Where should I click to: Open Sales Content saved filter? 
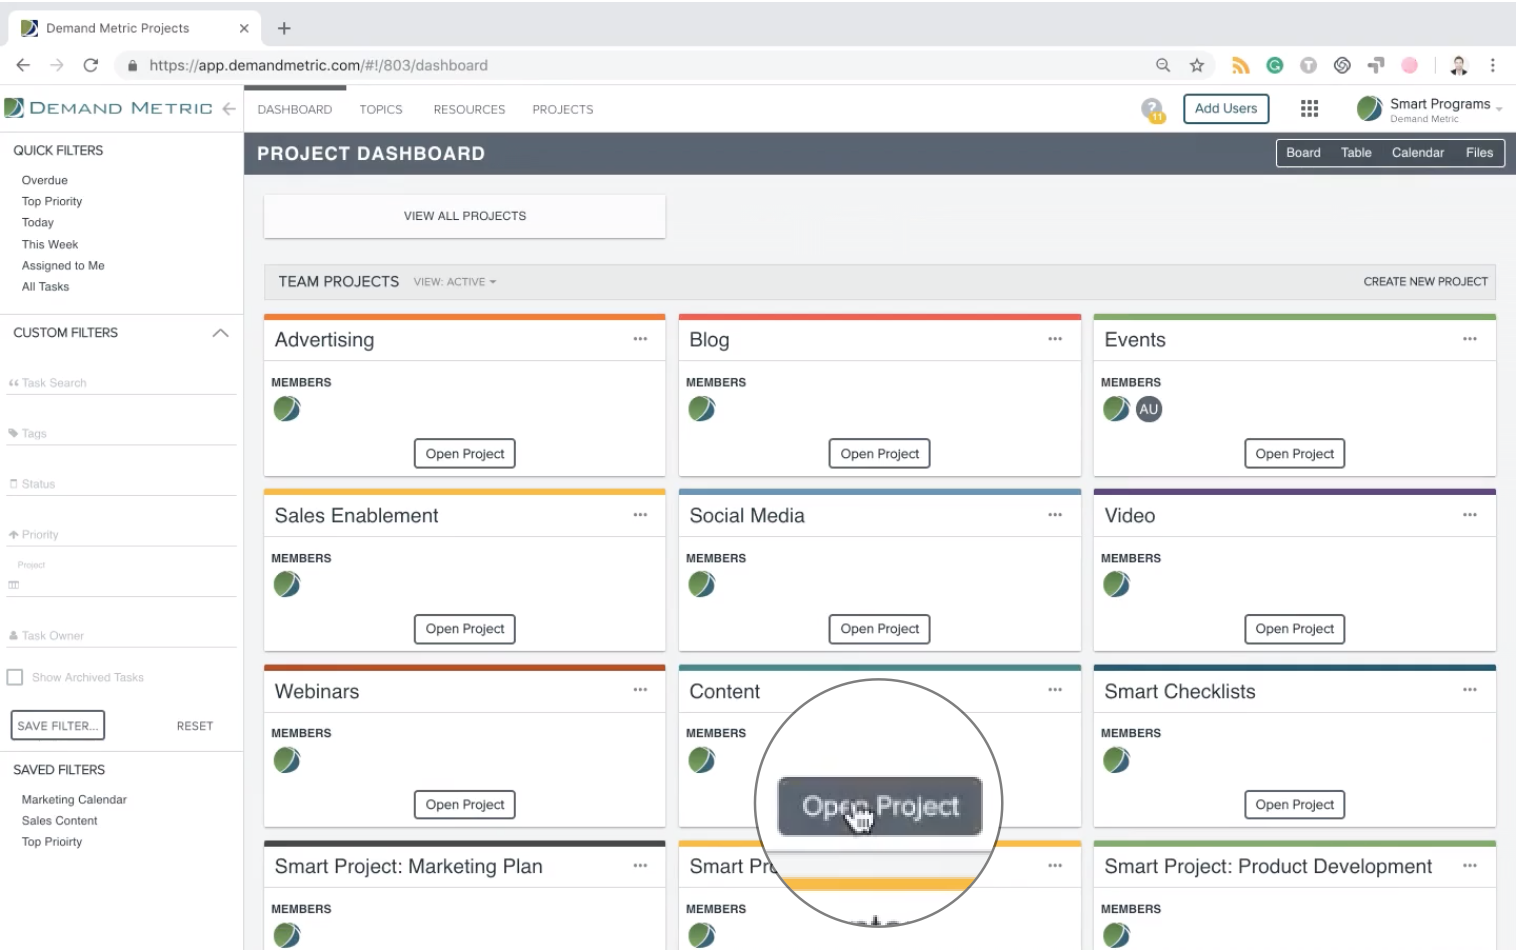(60, 821)
